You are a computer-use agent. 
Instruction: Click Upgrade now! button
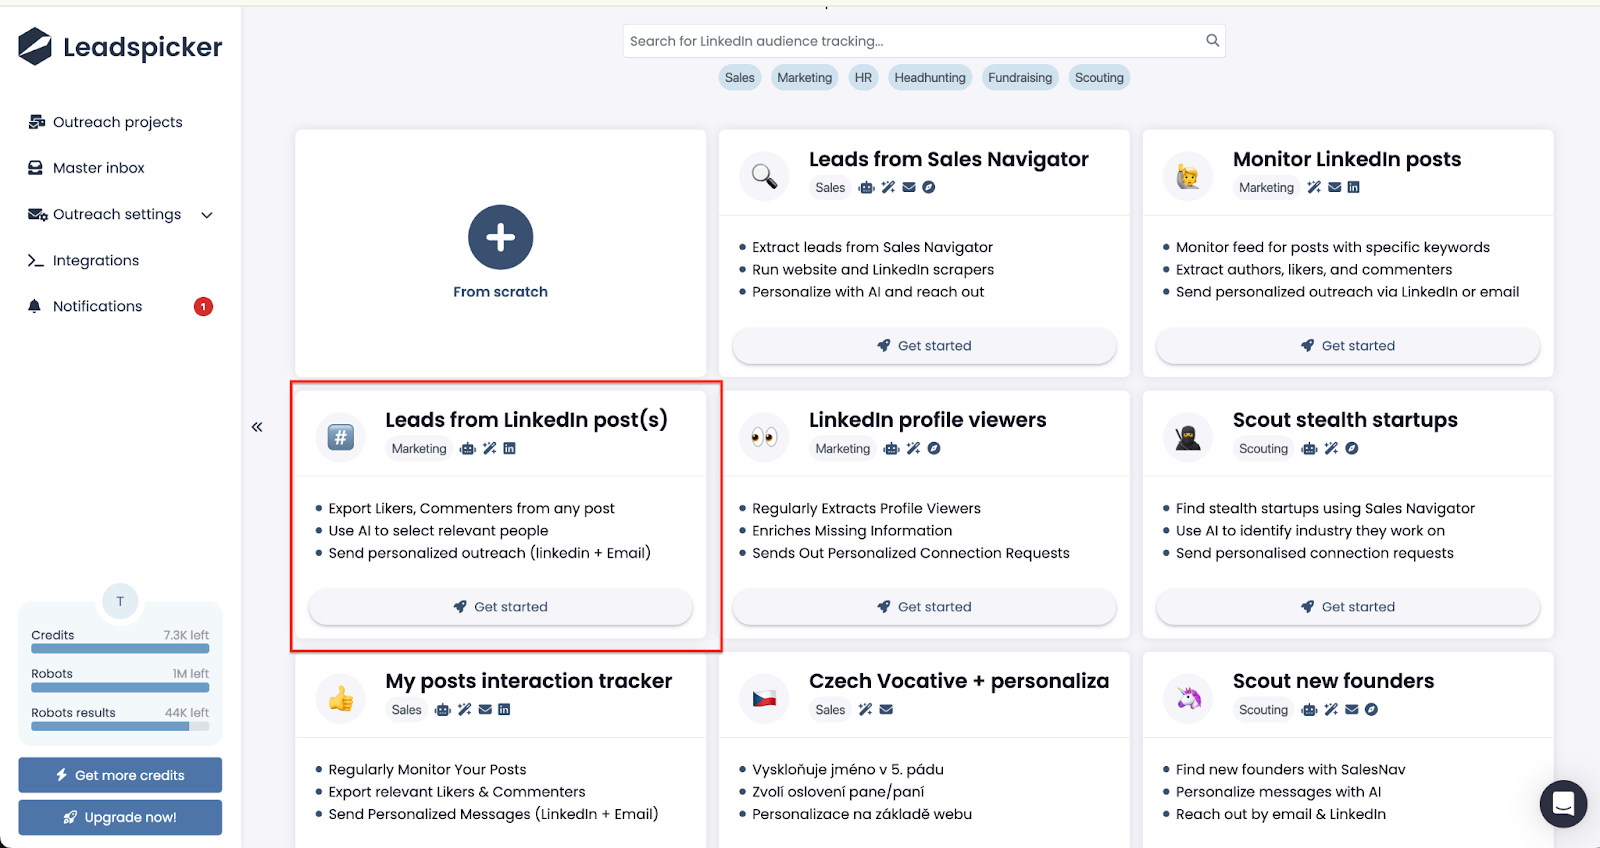(120, 817)
